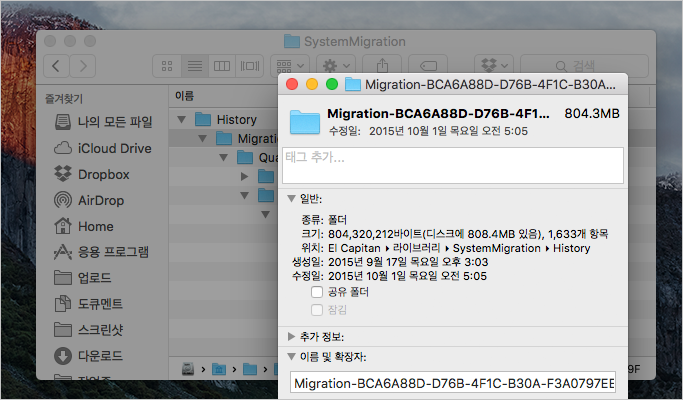Viewport: 683px width, 400px height.
Task: Open the Dropbox toolbar dropdown
Action: coord(494,66)
